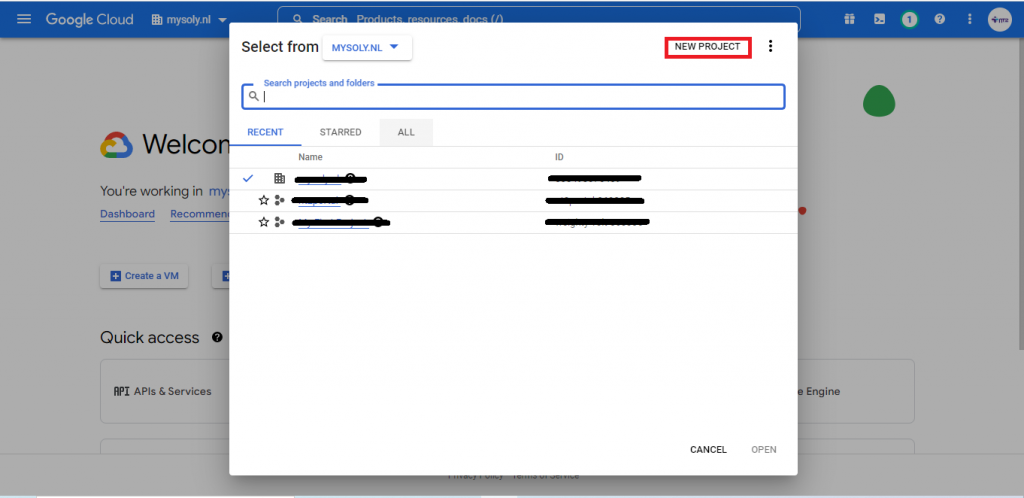Click the ID column header
Screen dimensions: 1024x498
[559, 157]
